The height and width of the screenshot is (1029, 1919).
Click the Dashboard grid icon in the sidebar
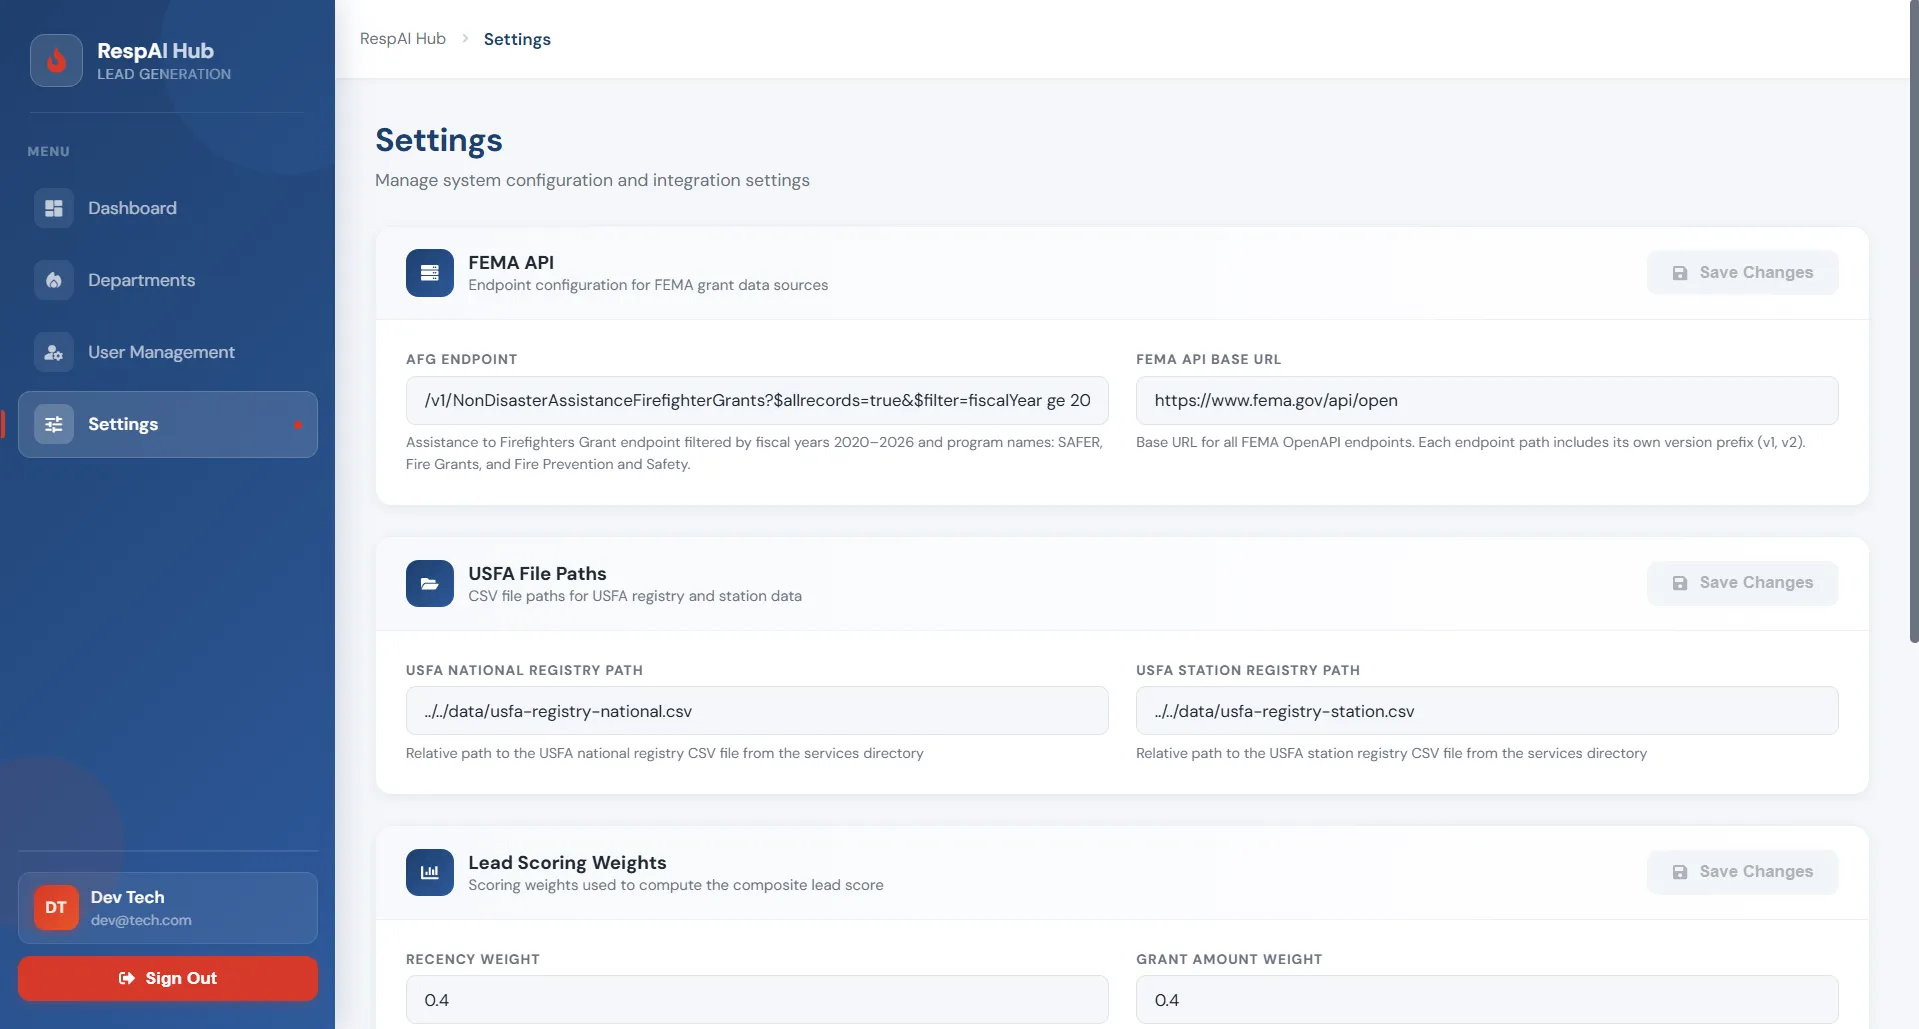point(54,208)
